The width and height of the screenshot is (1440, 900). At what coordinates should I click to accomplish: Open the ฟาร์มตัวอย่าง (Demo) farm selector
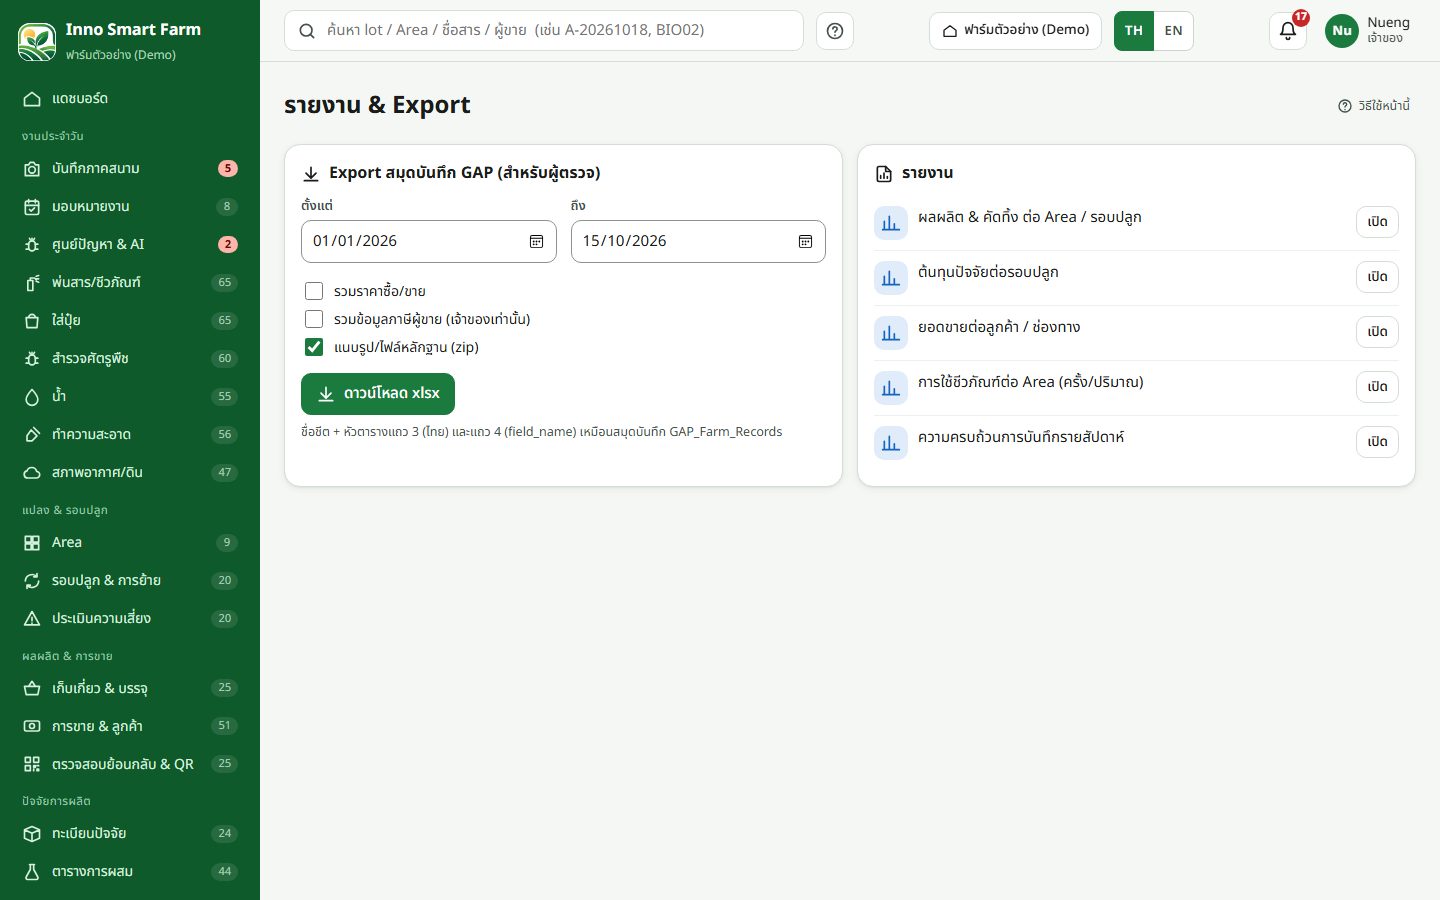[1015, 31]
